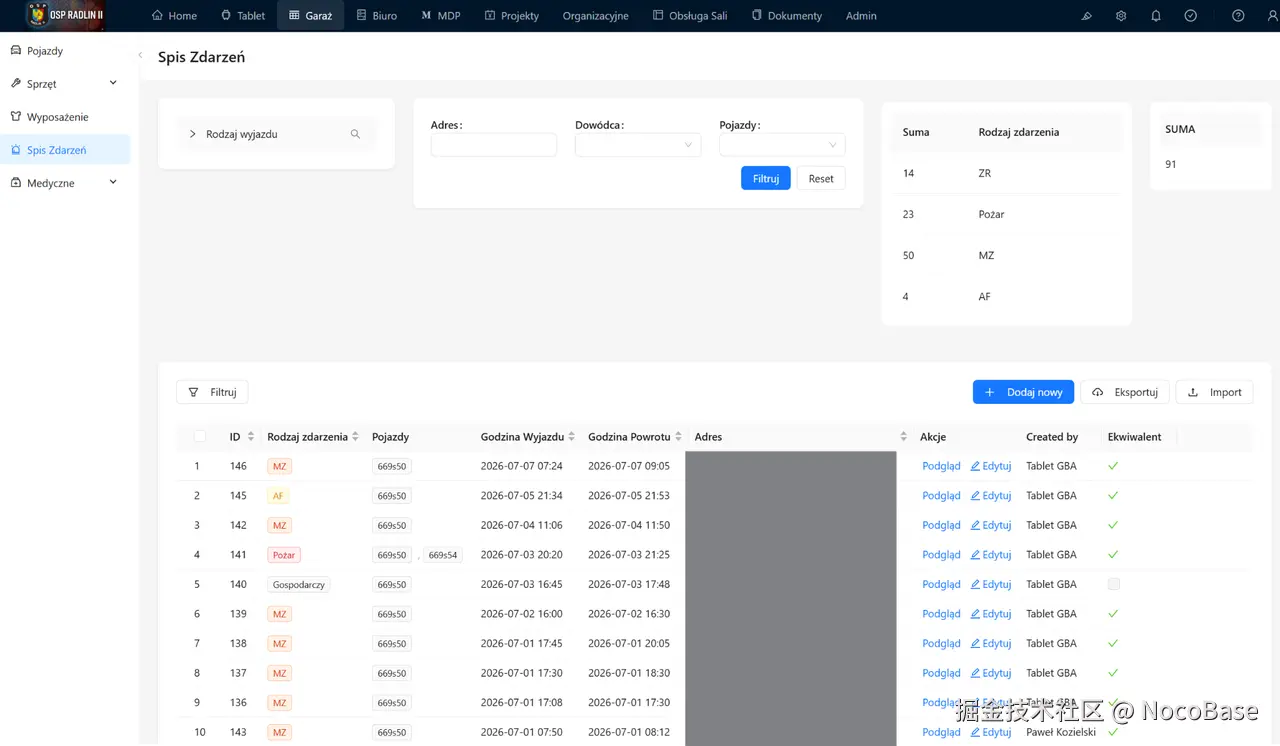Click Edytuj for row ID 138
This screenshot has height=746, width=1280.
pos(991,643)
